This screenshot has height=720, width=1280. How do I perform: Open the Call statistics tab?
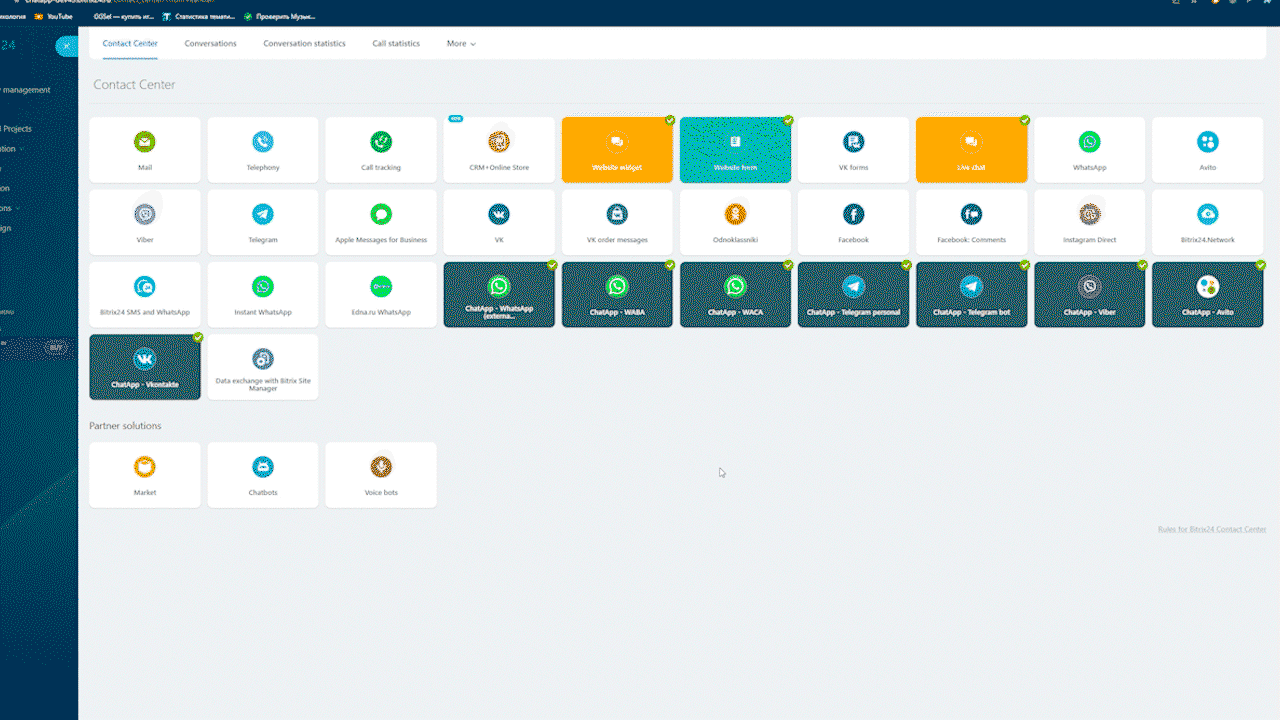pyautogui.click(x=396, y=44)
